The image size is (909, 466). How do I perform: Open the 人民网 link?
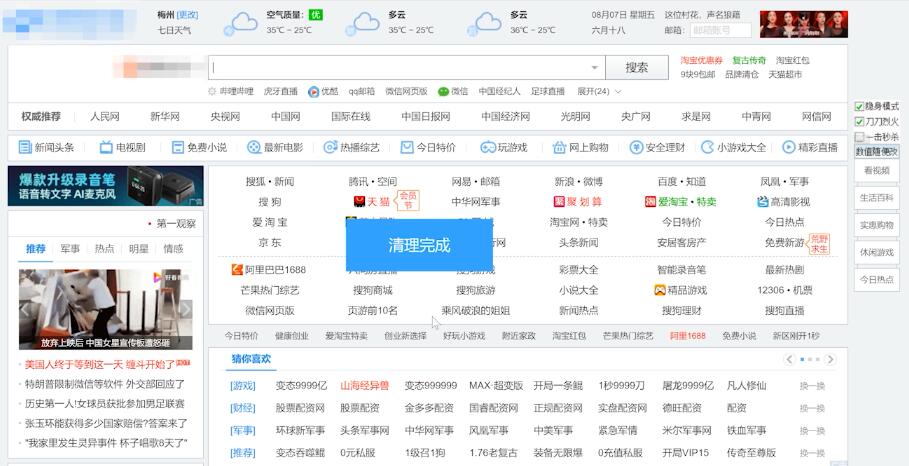104,116
